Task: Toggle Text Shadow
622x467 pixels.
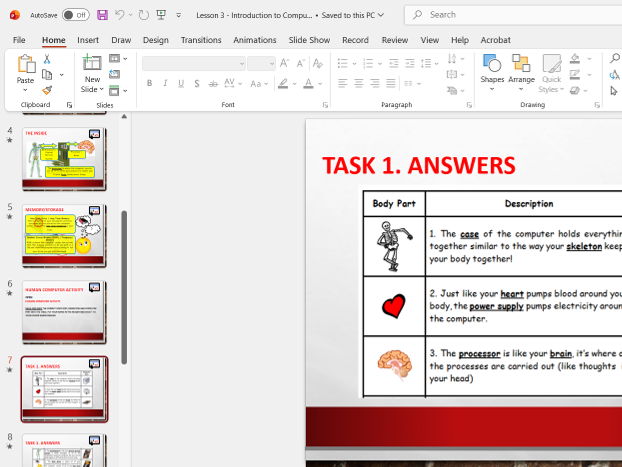Action: [x=197, y=83]
